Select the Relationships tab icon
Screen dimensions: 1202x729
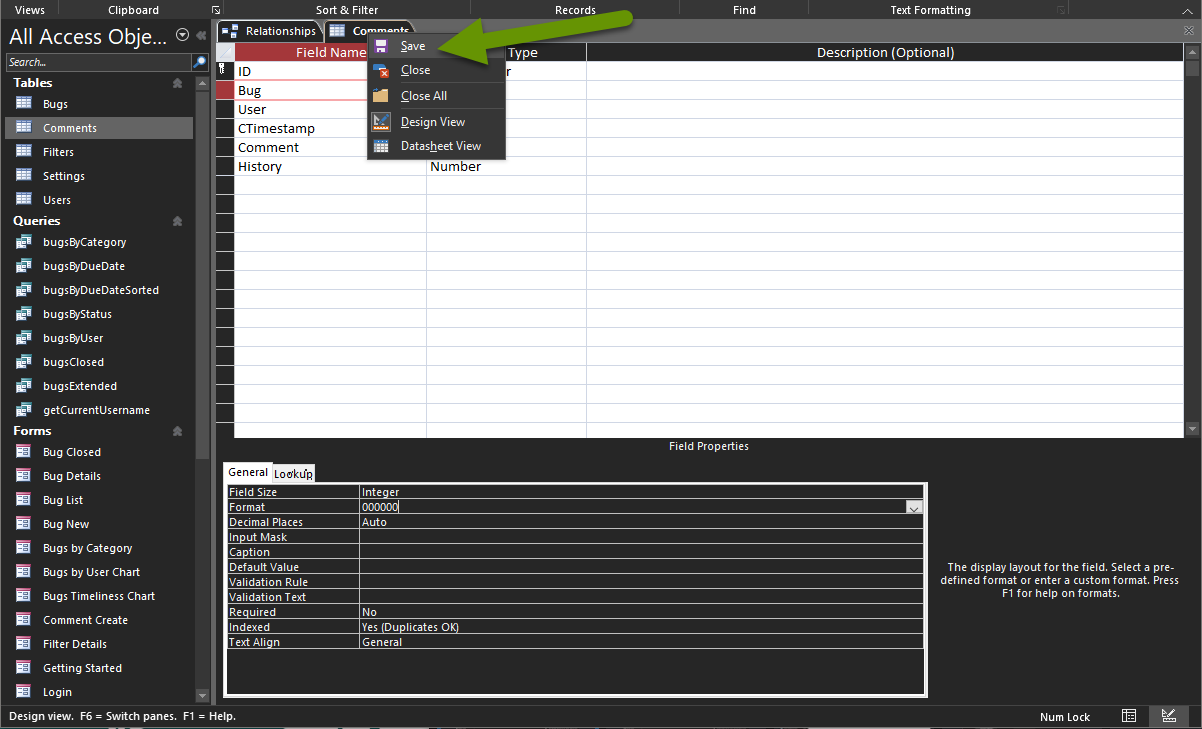(231, 30)
